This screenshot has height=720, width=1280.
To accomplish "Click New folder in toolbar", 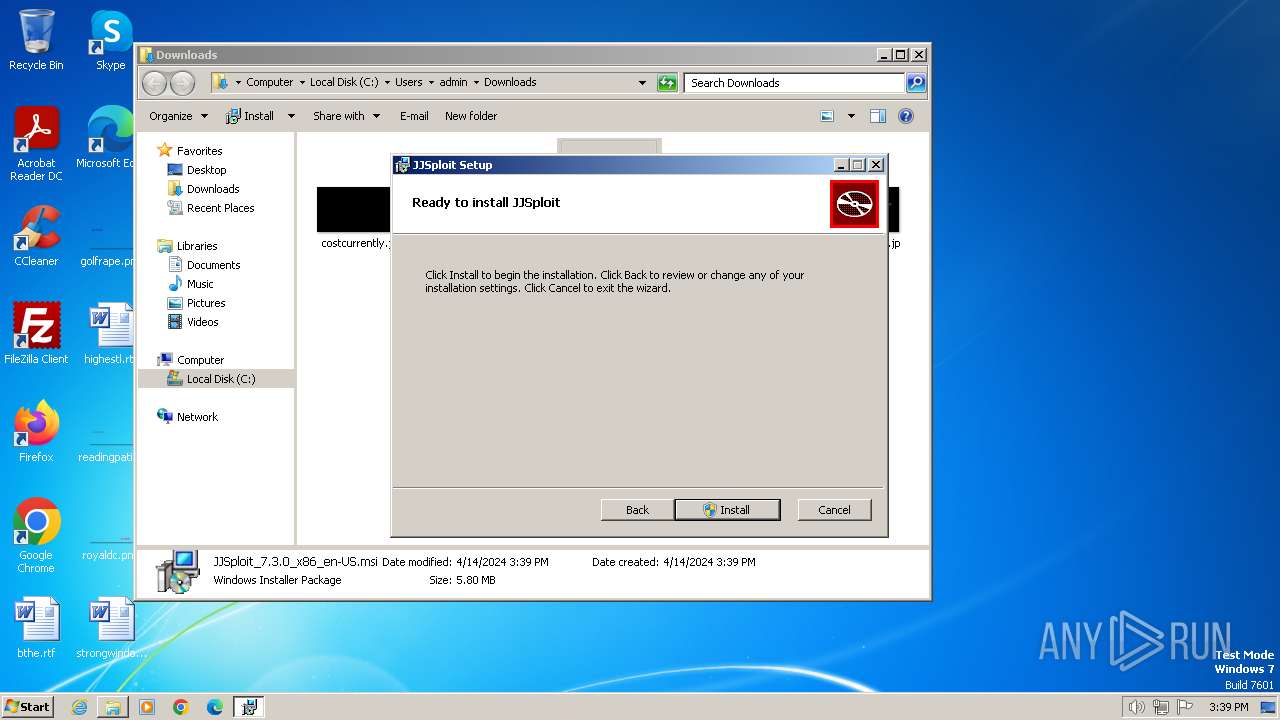I will [x=471, y=116].
